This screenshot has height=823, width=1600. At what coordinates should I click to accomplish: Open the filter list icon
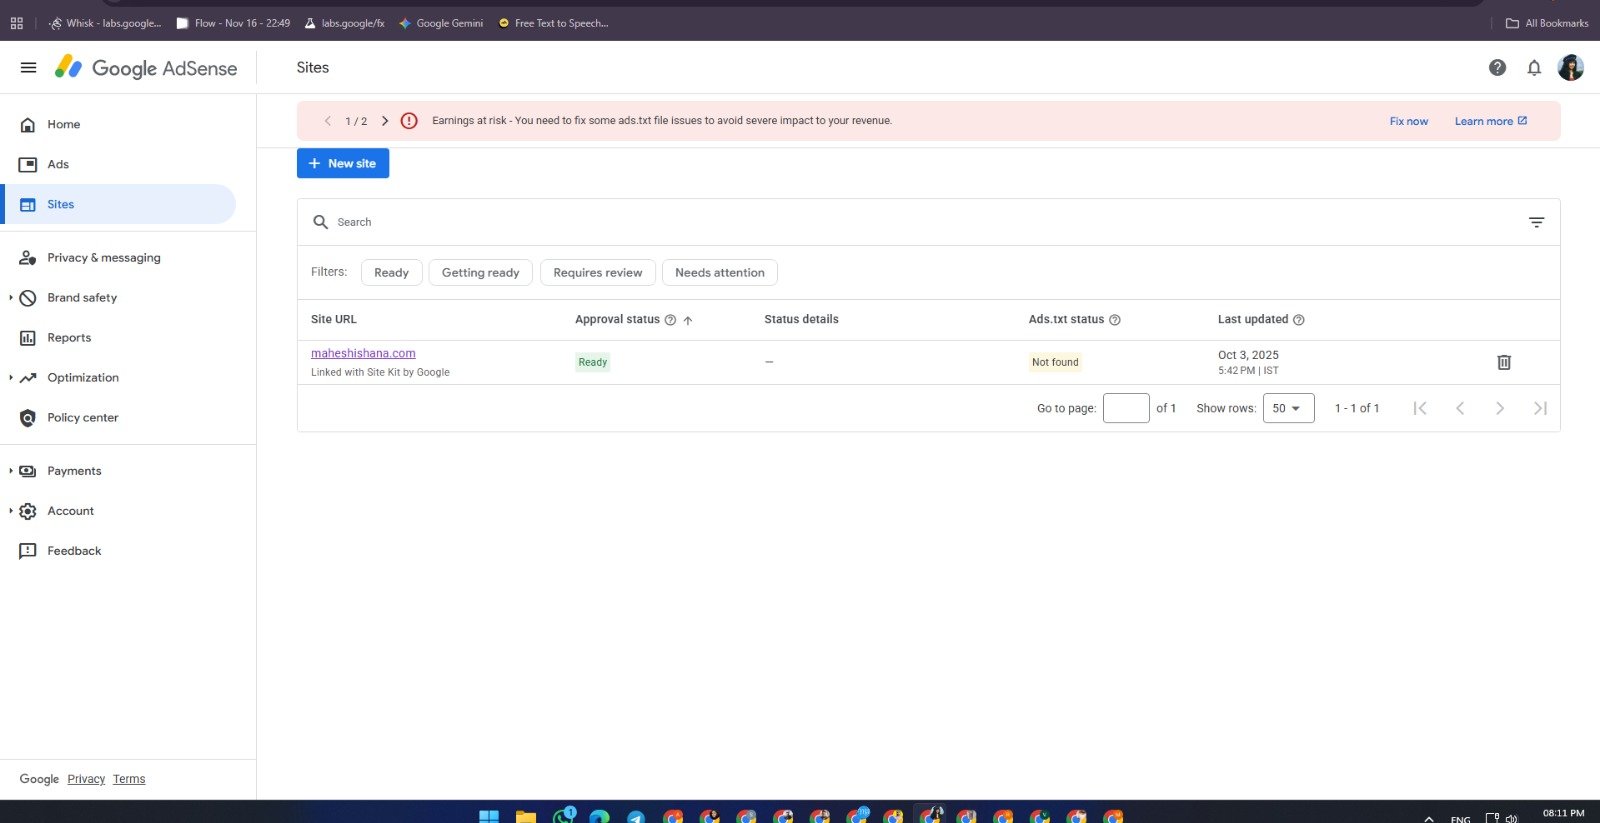[1536, 222]
